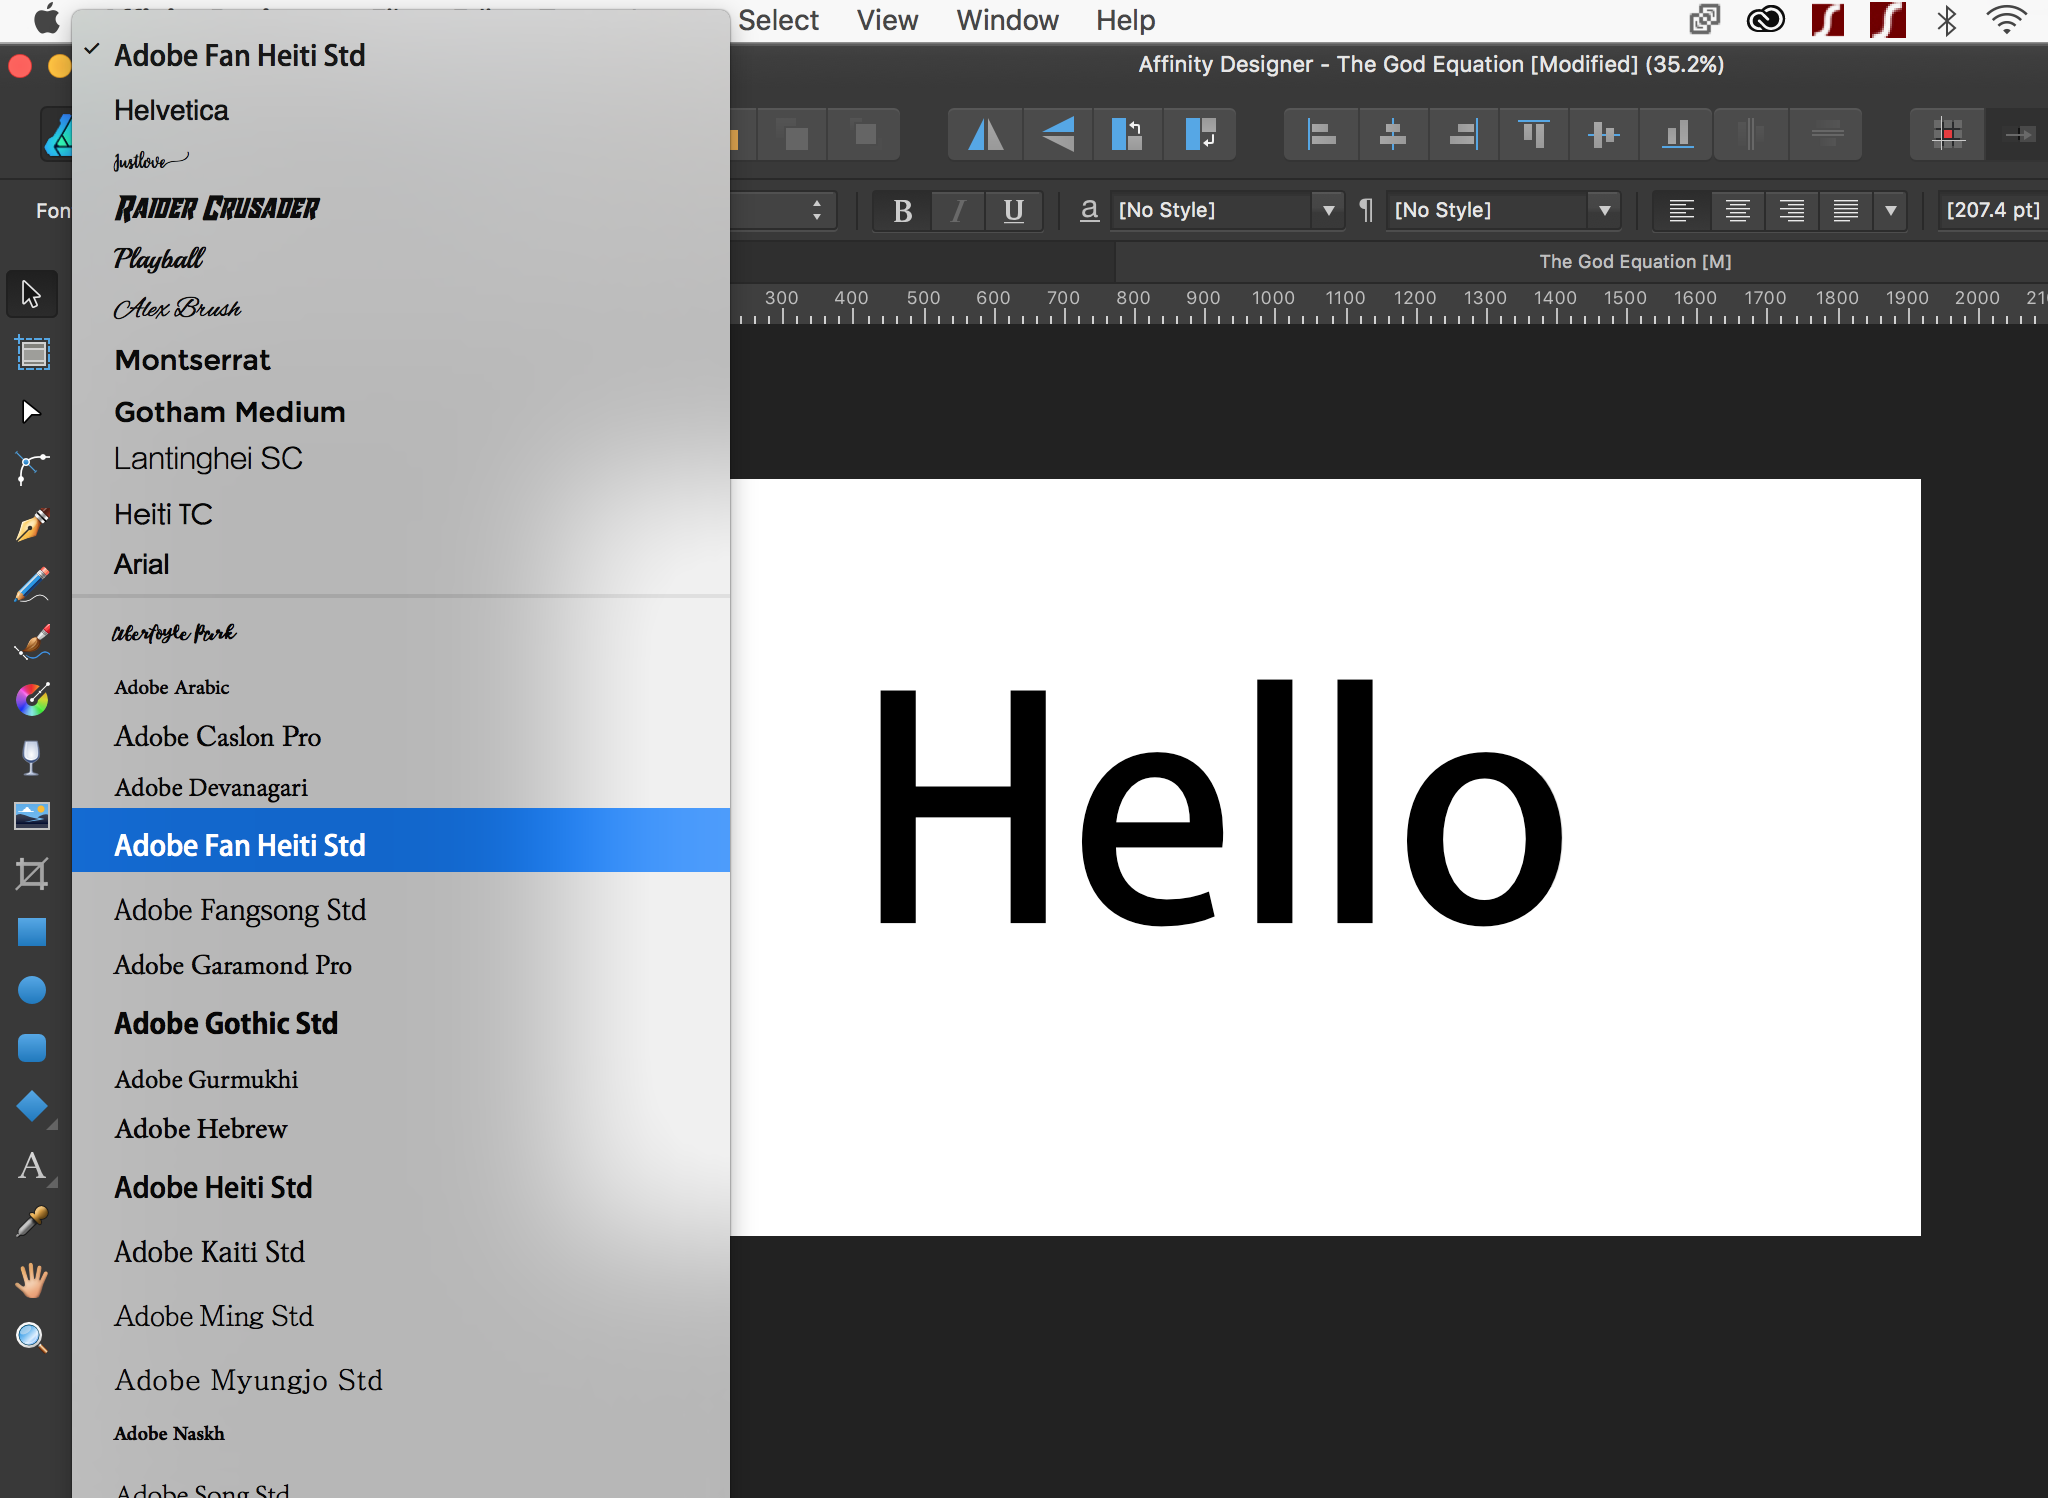Click Align Middle vertically icon
Viewport: 2048px width, 1498px height.
[x=1604, y=134]
